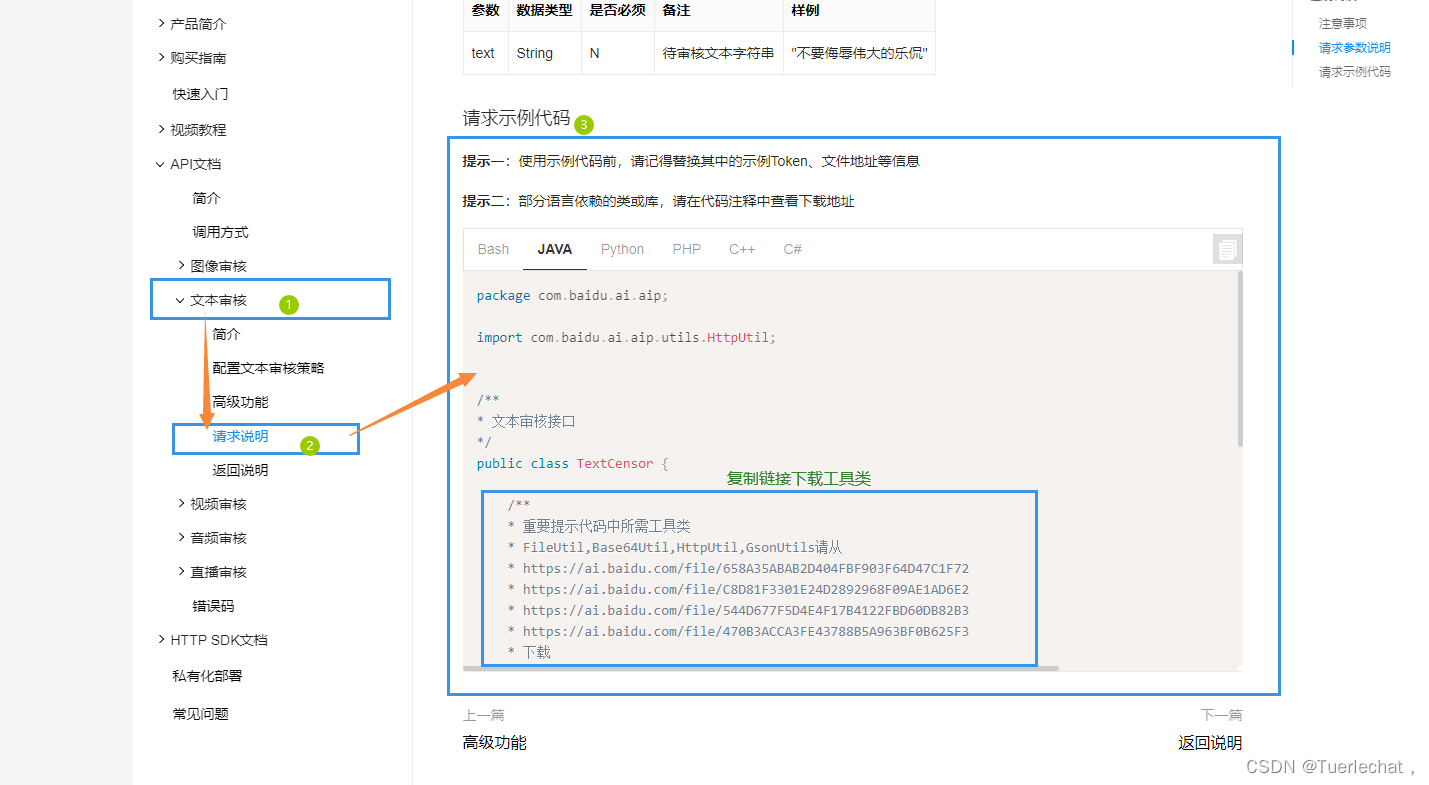Click the C8D81F3301E24D2892968F09AE1AD6E2 file URL
The width and height of the screenshot is (1429, 785).
746,589
